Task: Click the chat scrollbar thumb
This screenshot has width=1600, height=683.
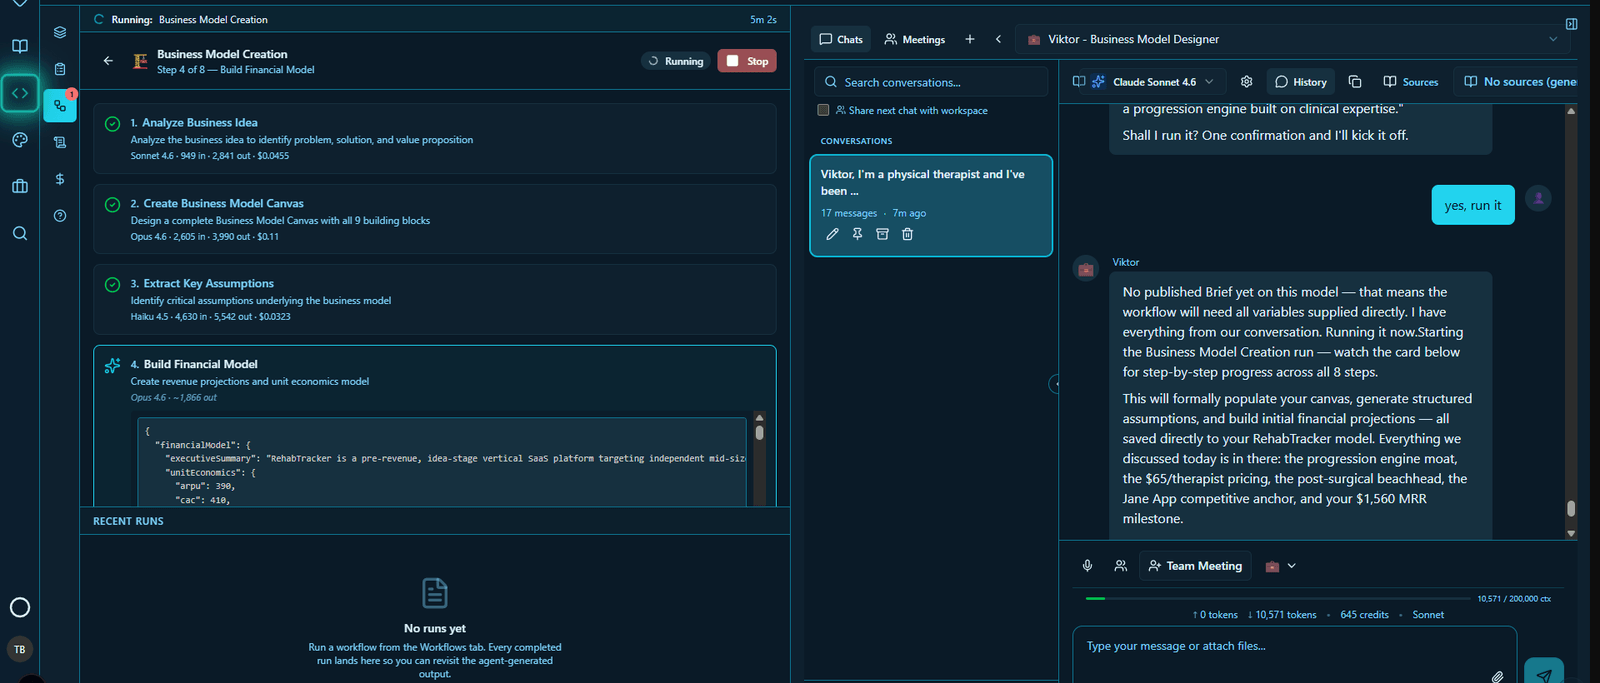Action: (1571, 508)
